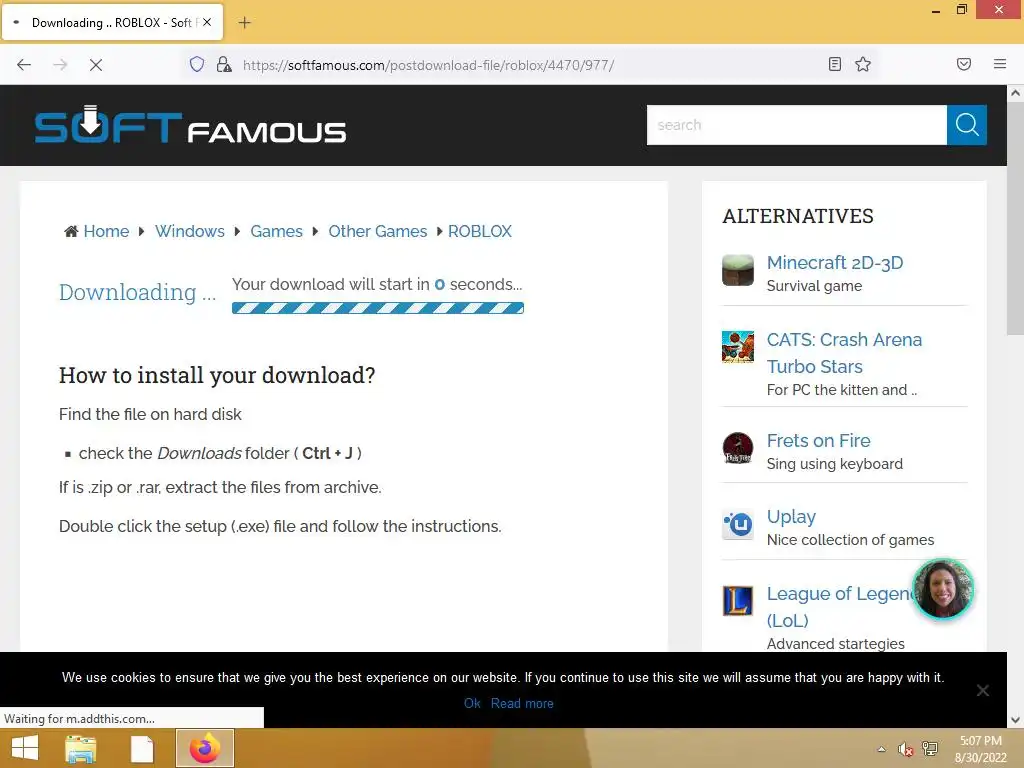
Task: Click the scrollbar up arrow
Action: [1015, 93]
